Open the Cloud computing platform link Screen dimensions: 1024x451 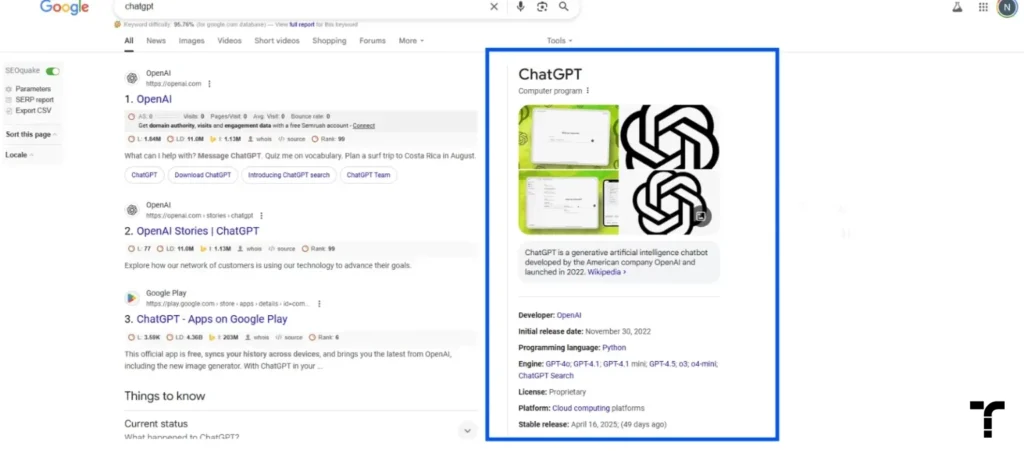point(581,409)
